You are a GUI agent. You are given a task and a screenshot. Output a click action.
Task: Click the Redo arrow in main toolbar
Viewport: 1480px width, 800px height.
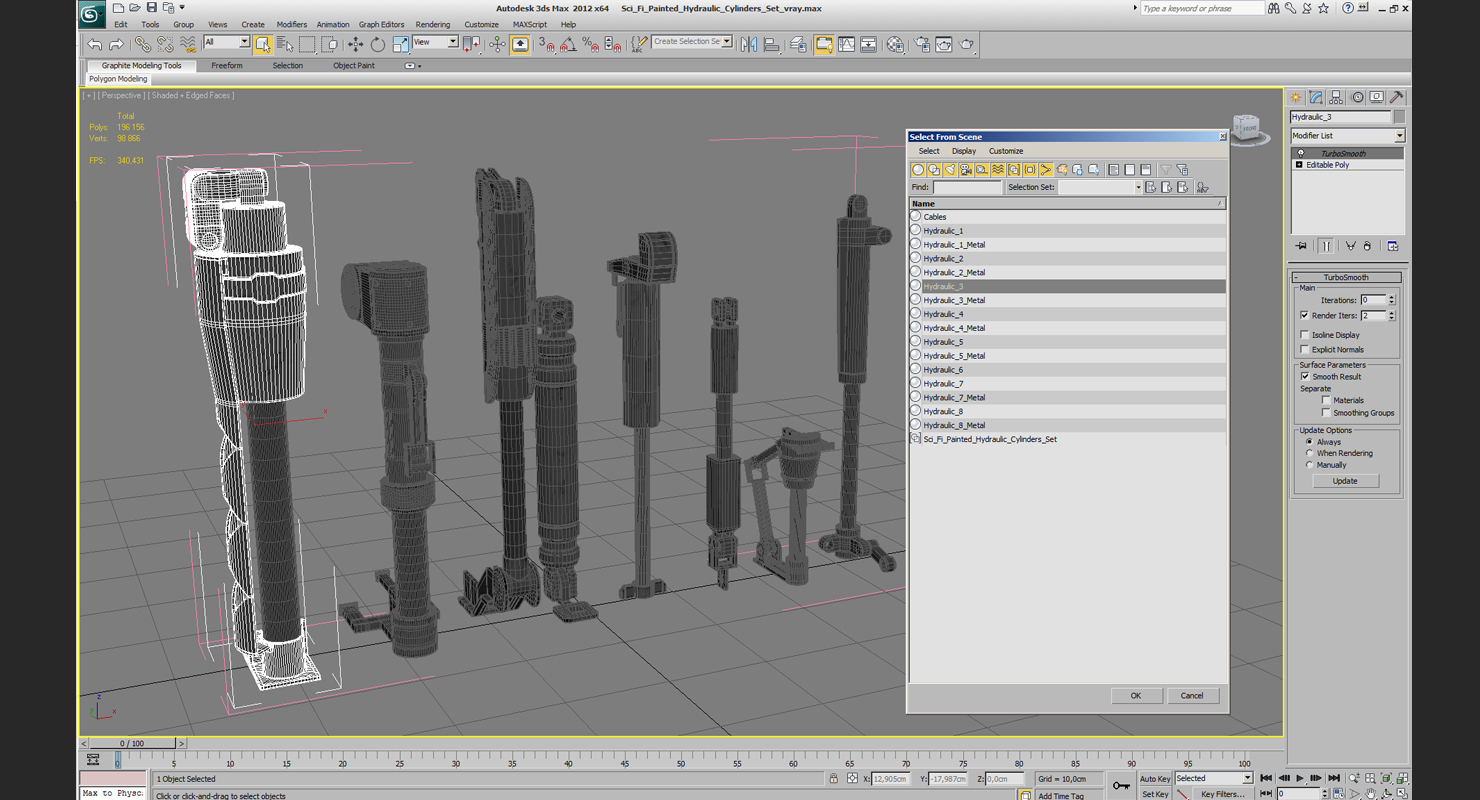click(116, 44)
